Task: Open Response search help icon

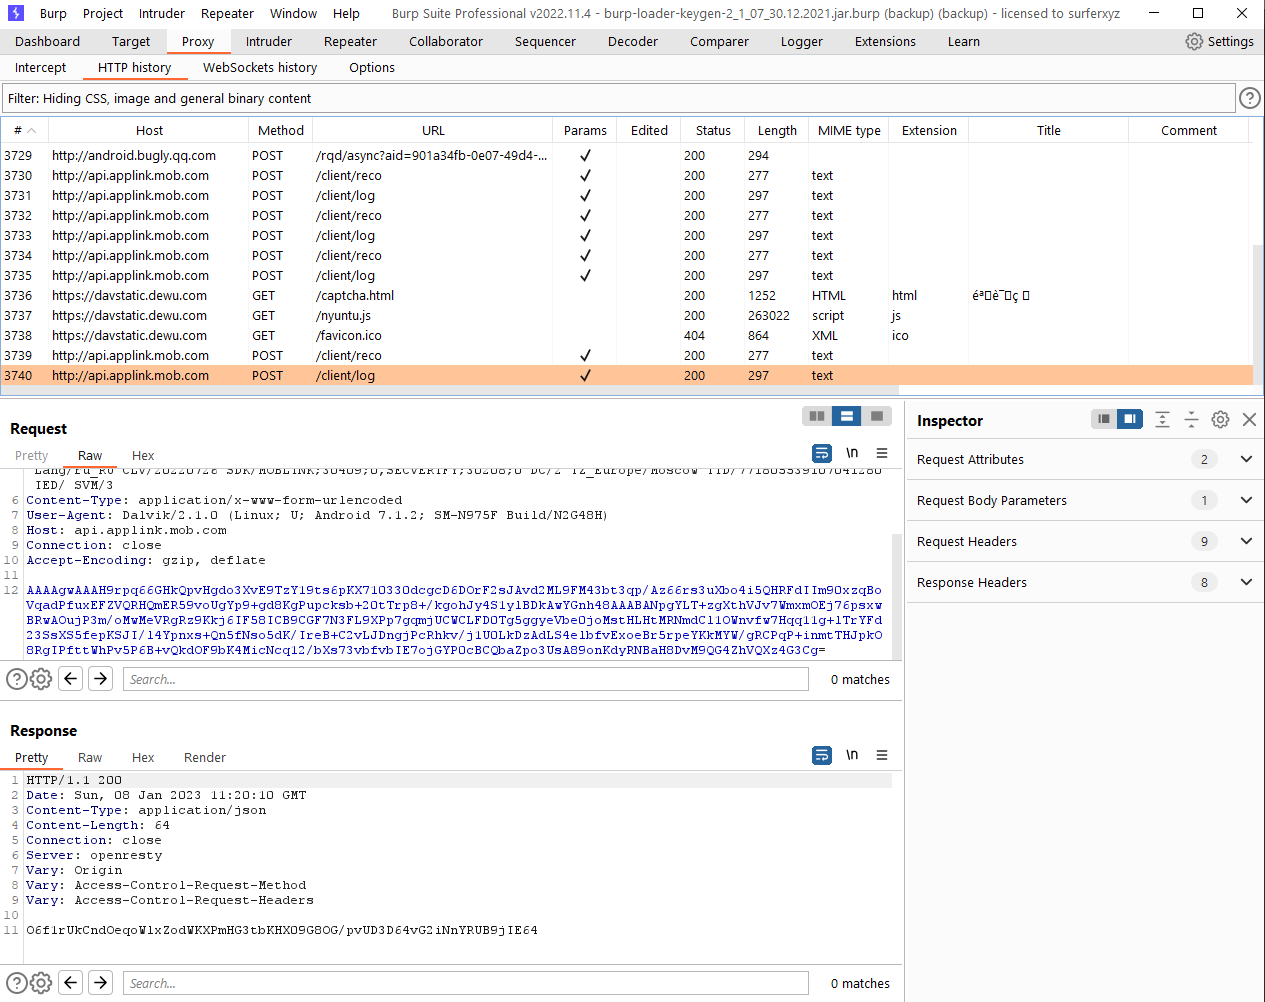Action: 17,983
